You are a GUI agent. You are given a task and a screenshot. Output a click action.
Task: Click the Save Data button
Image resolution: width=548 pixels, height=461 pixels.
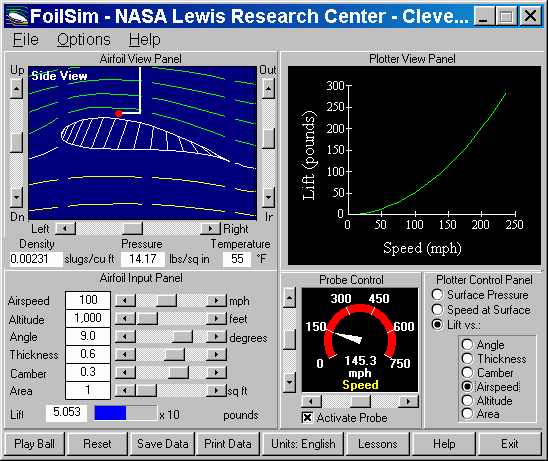click(x=163, y=444)
